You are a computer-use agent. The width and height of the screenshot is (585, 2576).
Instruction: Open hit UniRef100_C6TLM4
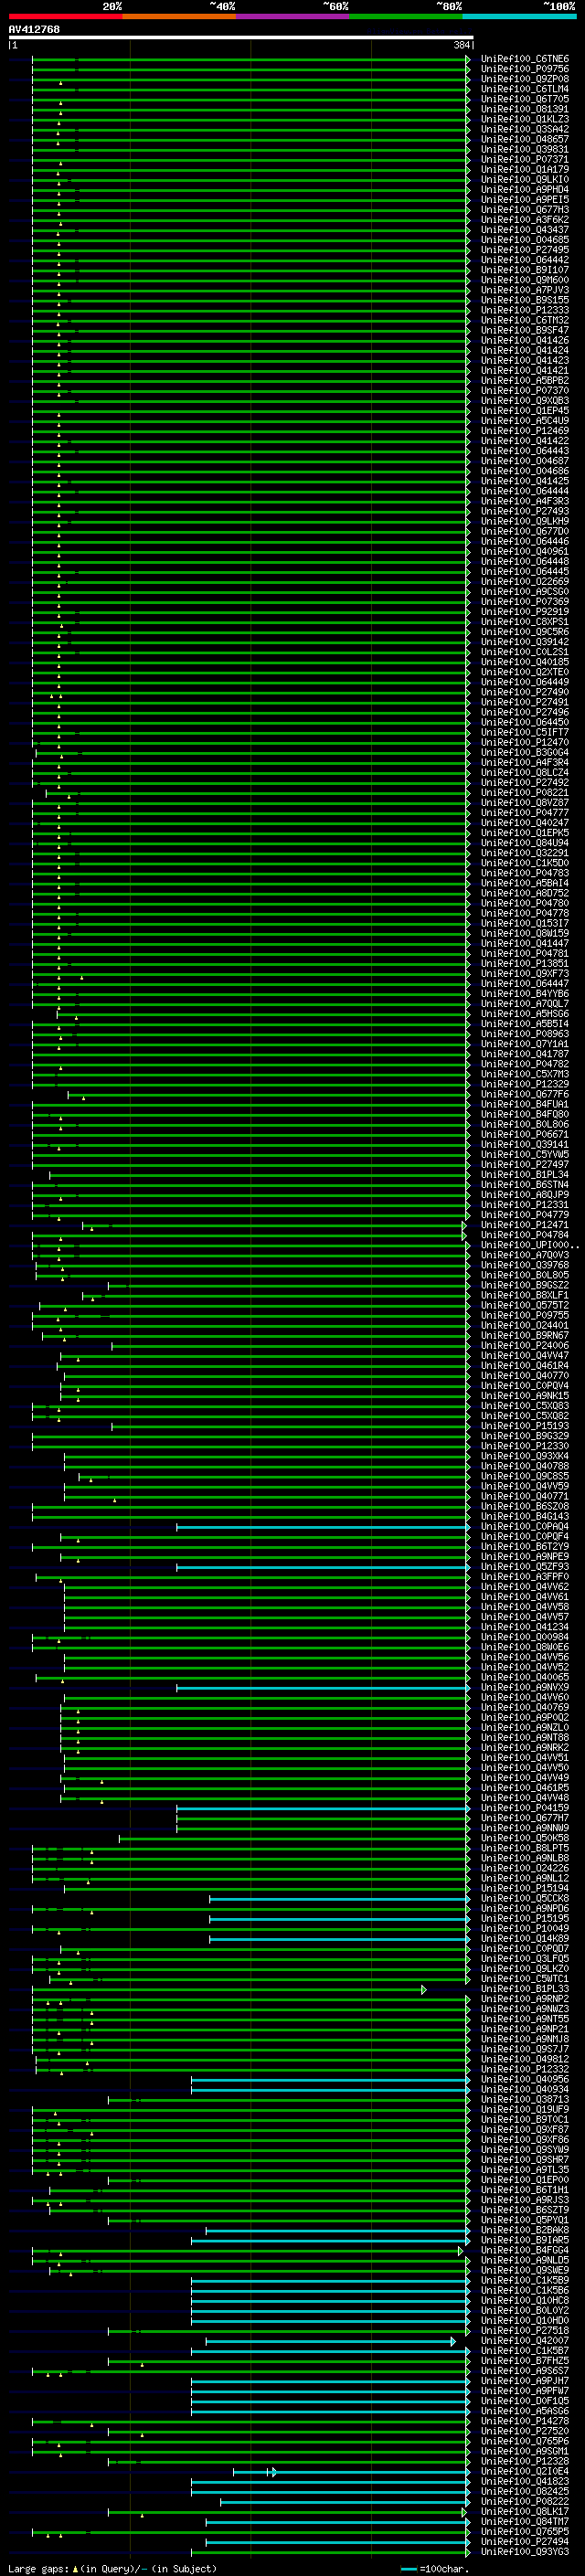point(525,89)
